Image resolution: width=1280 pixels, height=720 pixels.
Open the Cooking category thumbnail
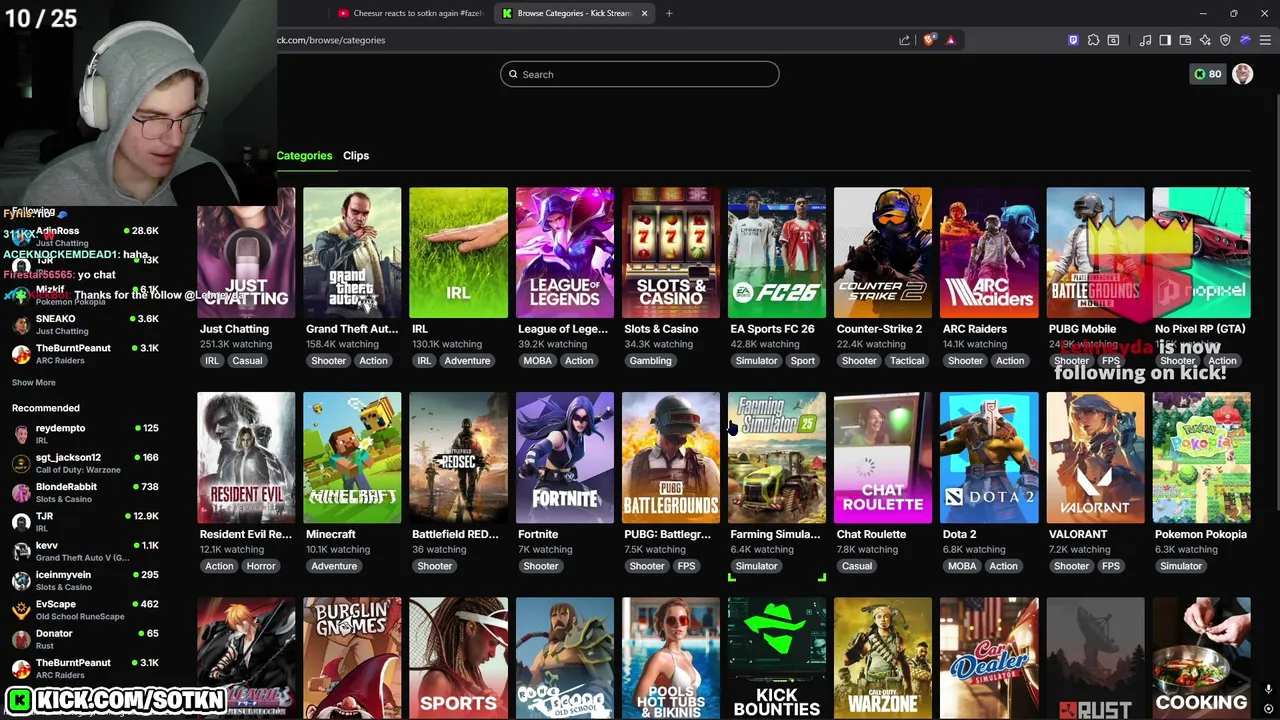tap(1201, 658)
